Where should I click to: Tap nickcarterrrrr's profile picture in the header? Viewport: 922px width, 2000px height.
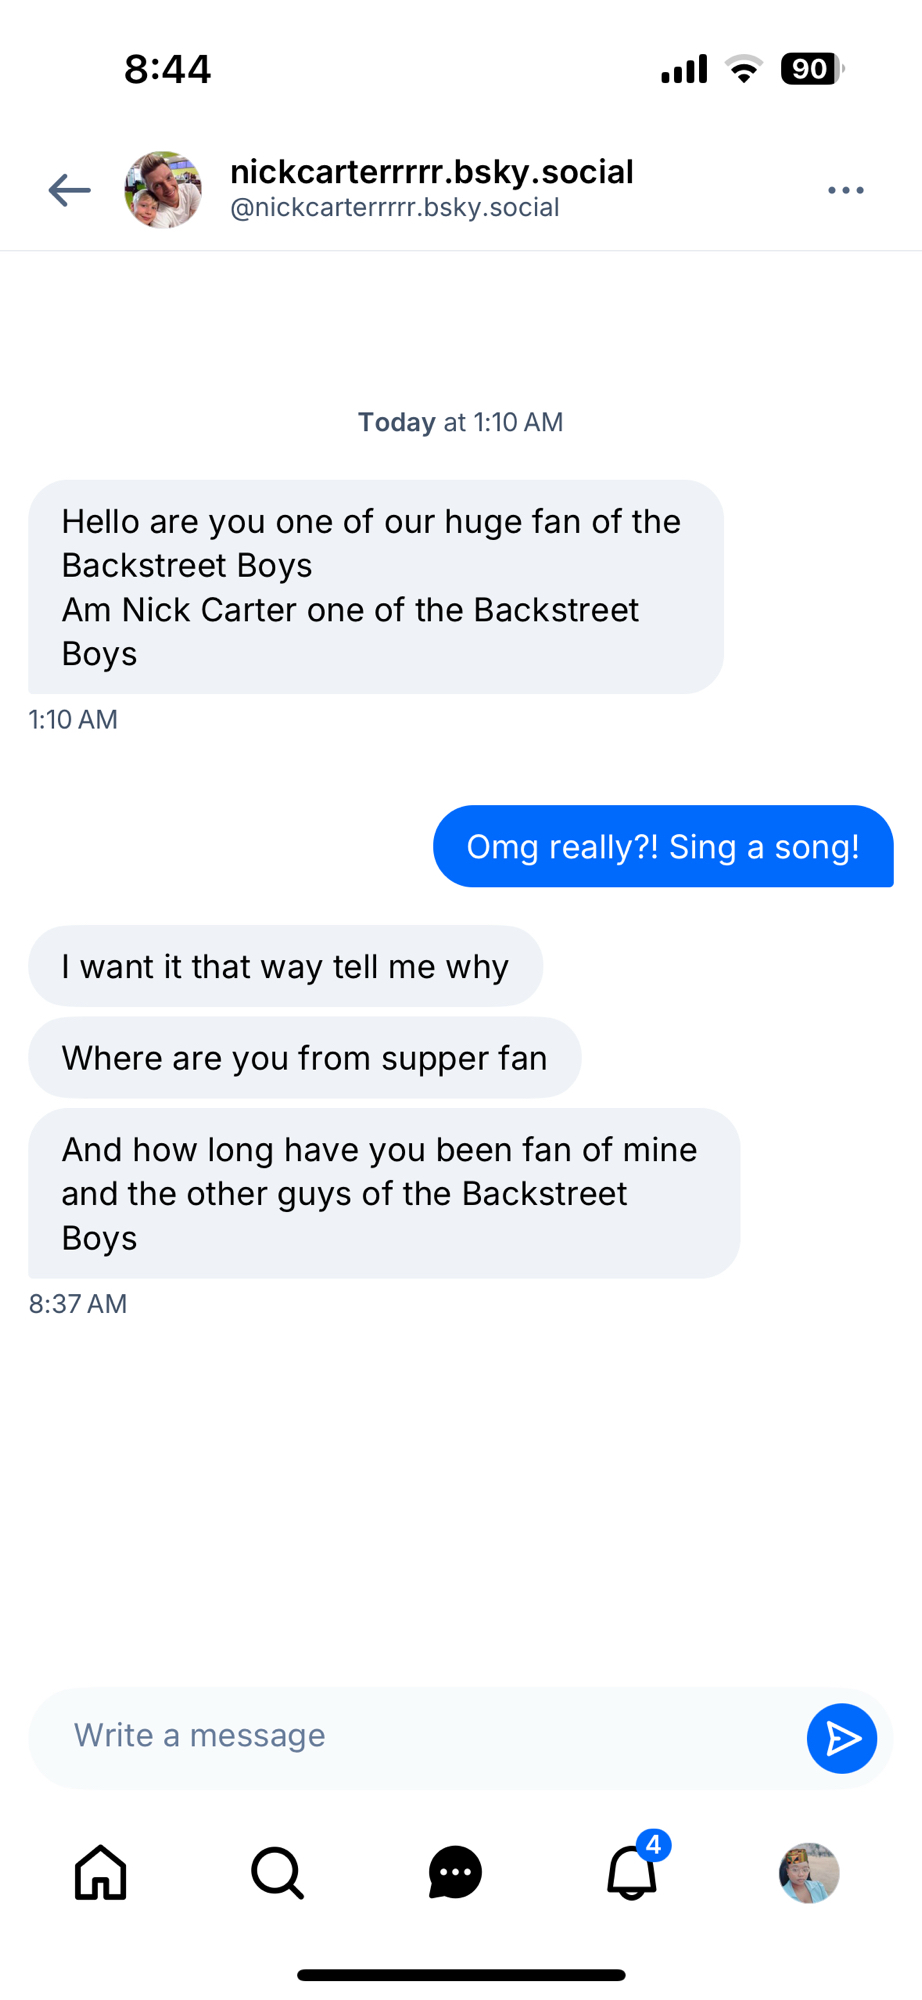[x=163, y=190]
